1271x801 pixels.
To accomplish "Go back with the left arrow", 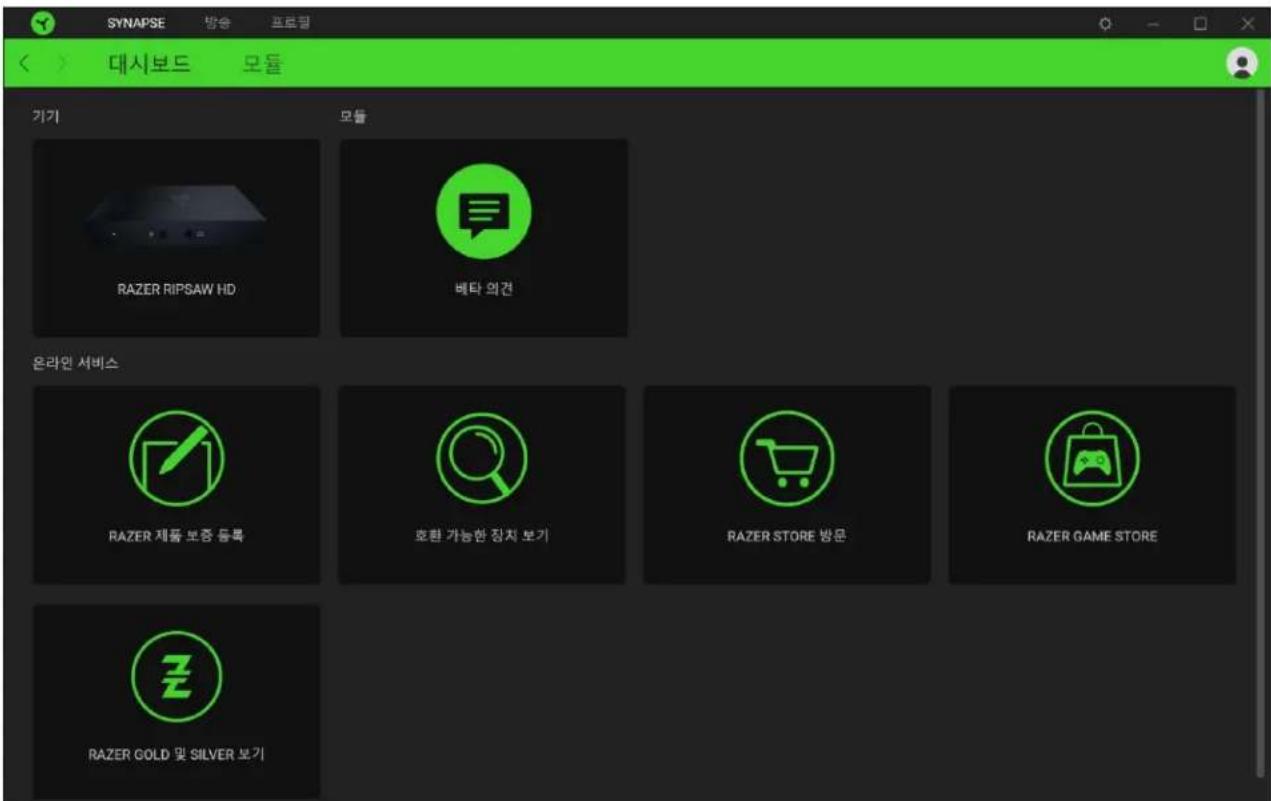I will 24,64.
